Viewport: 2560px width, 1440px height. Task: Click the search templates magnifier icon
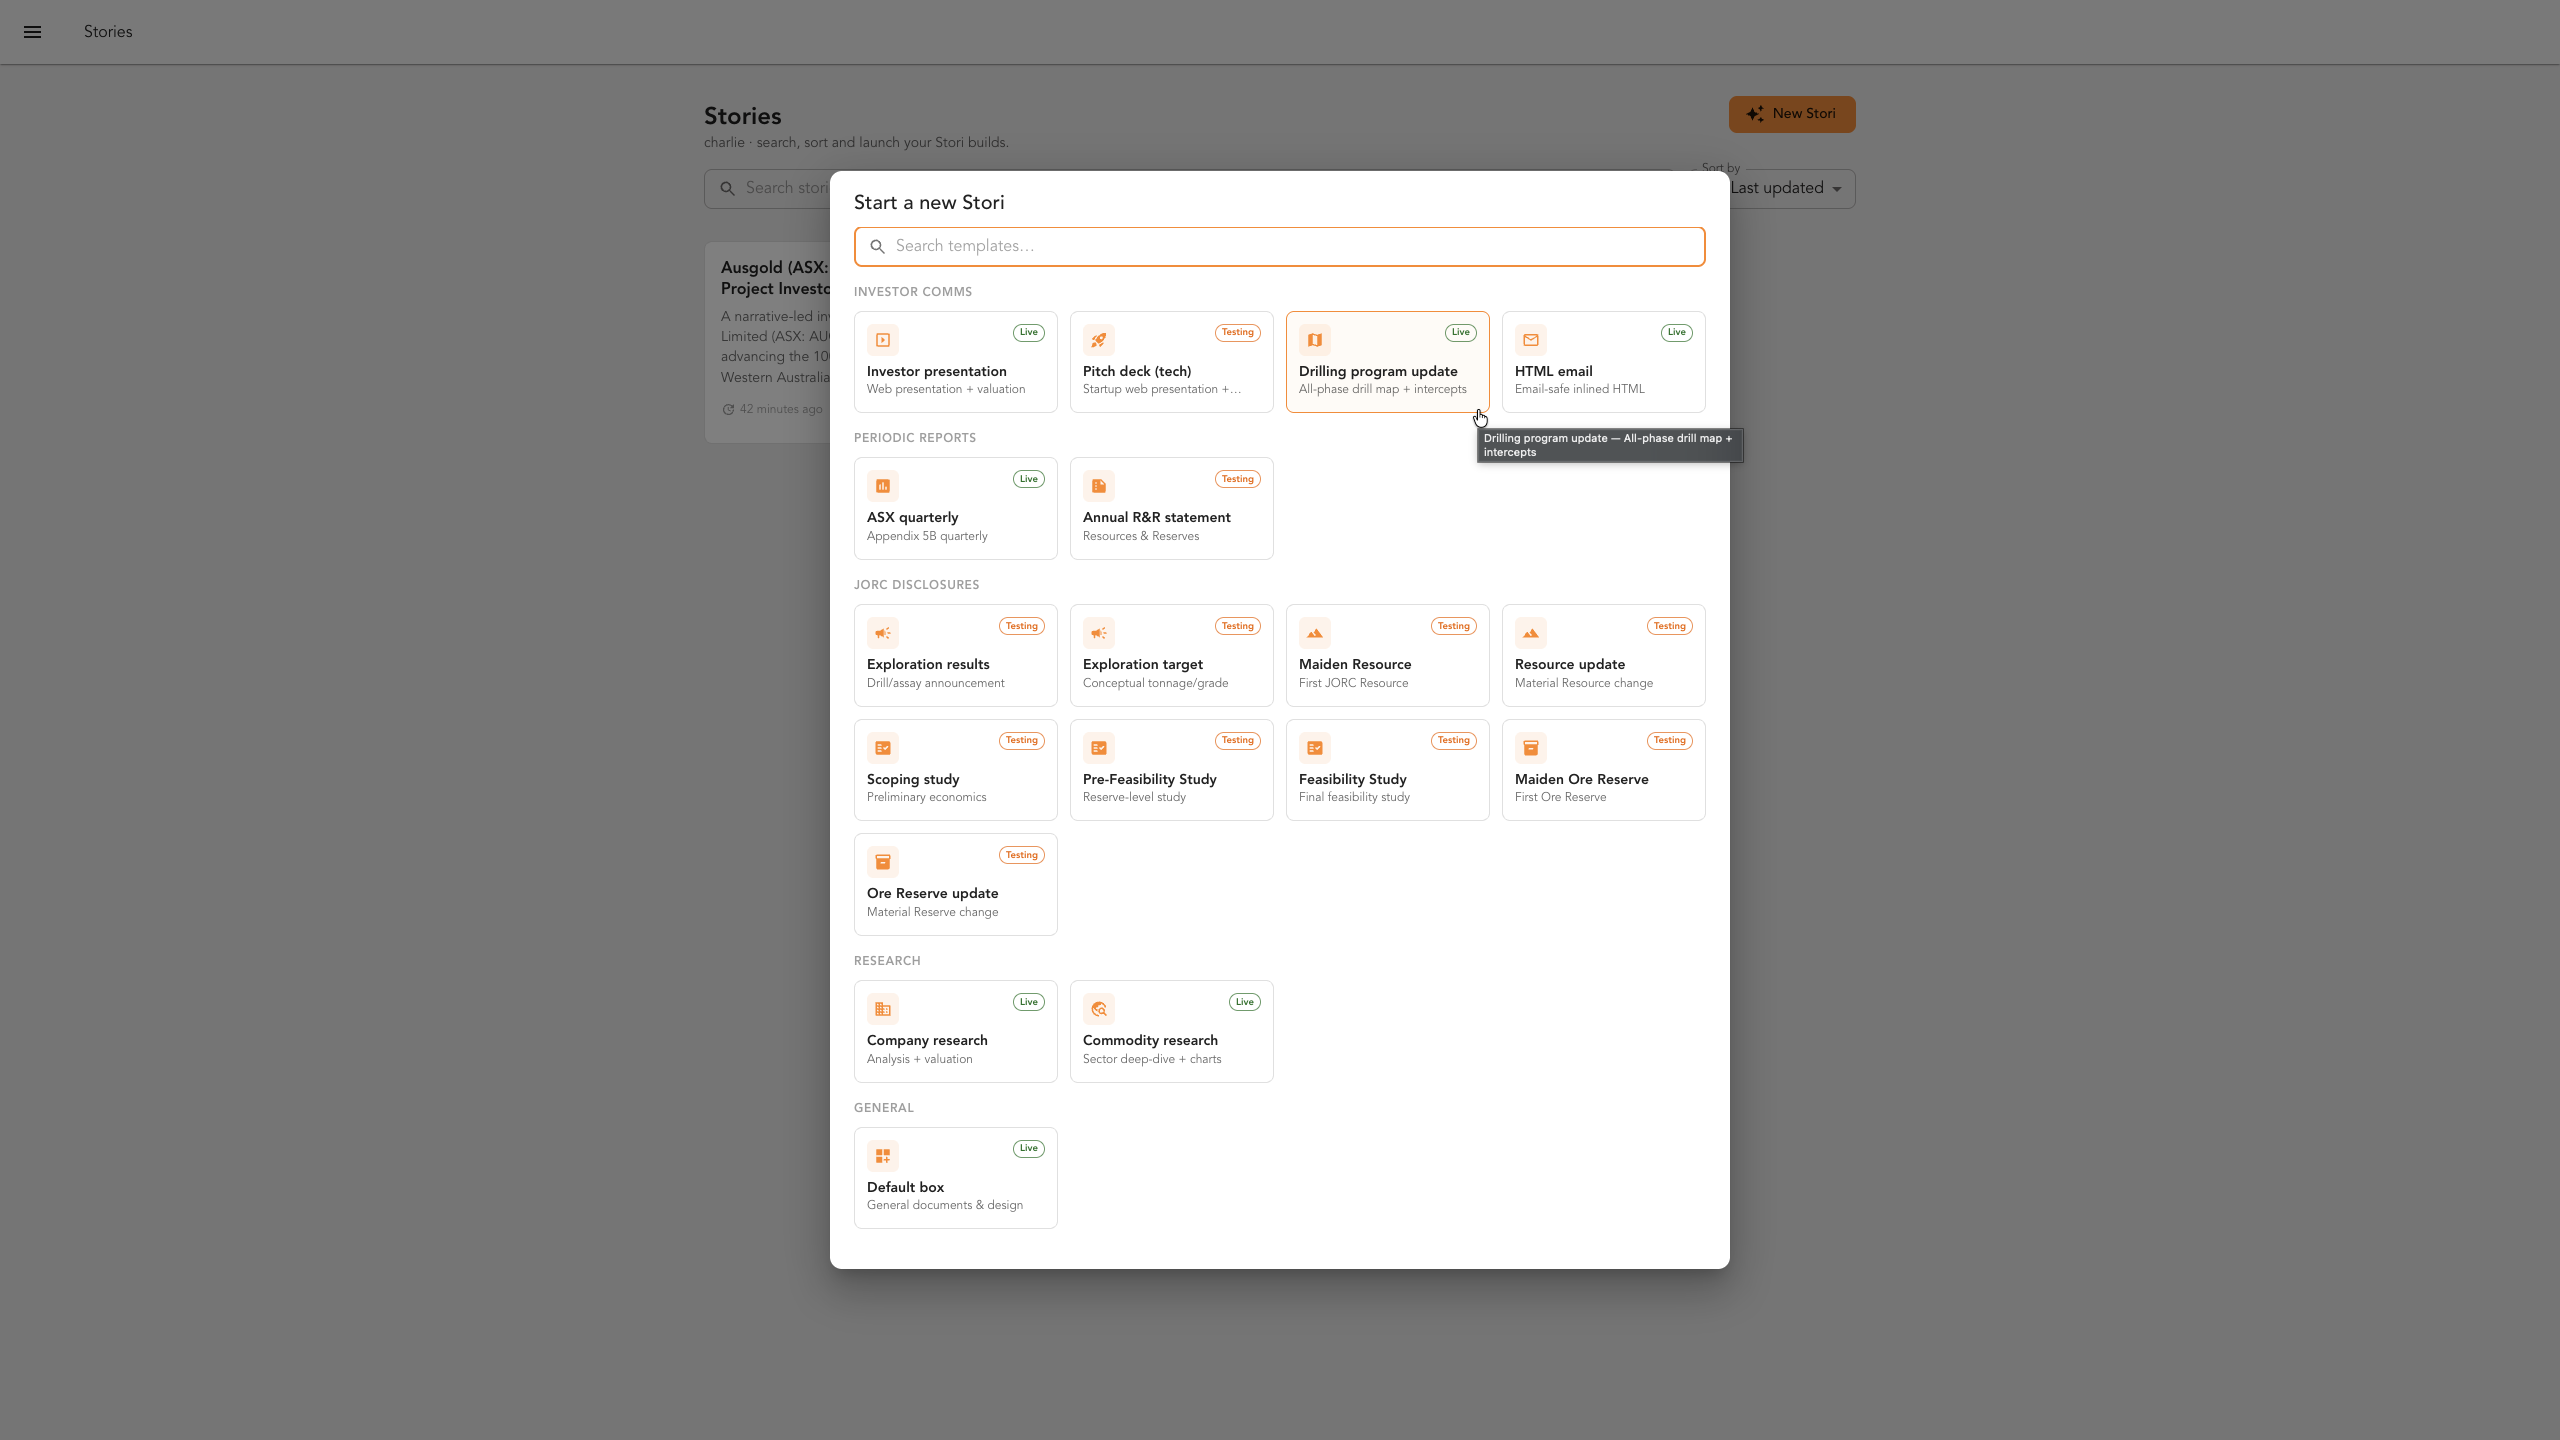tap(877, 247)
